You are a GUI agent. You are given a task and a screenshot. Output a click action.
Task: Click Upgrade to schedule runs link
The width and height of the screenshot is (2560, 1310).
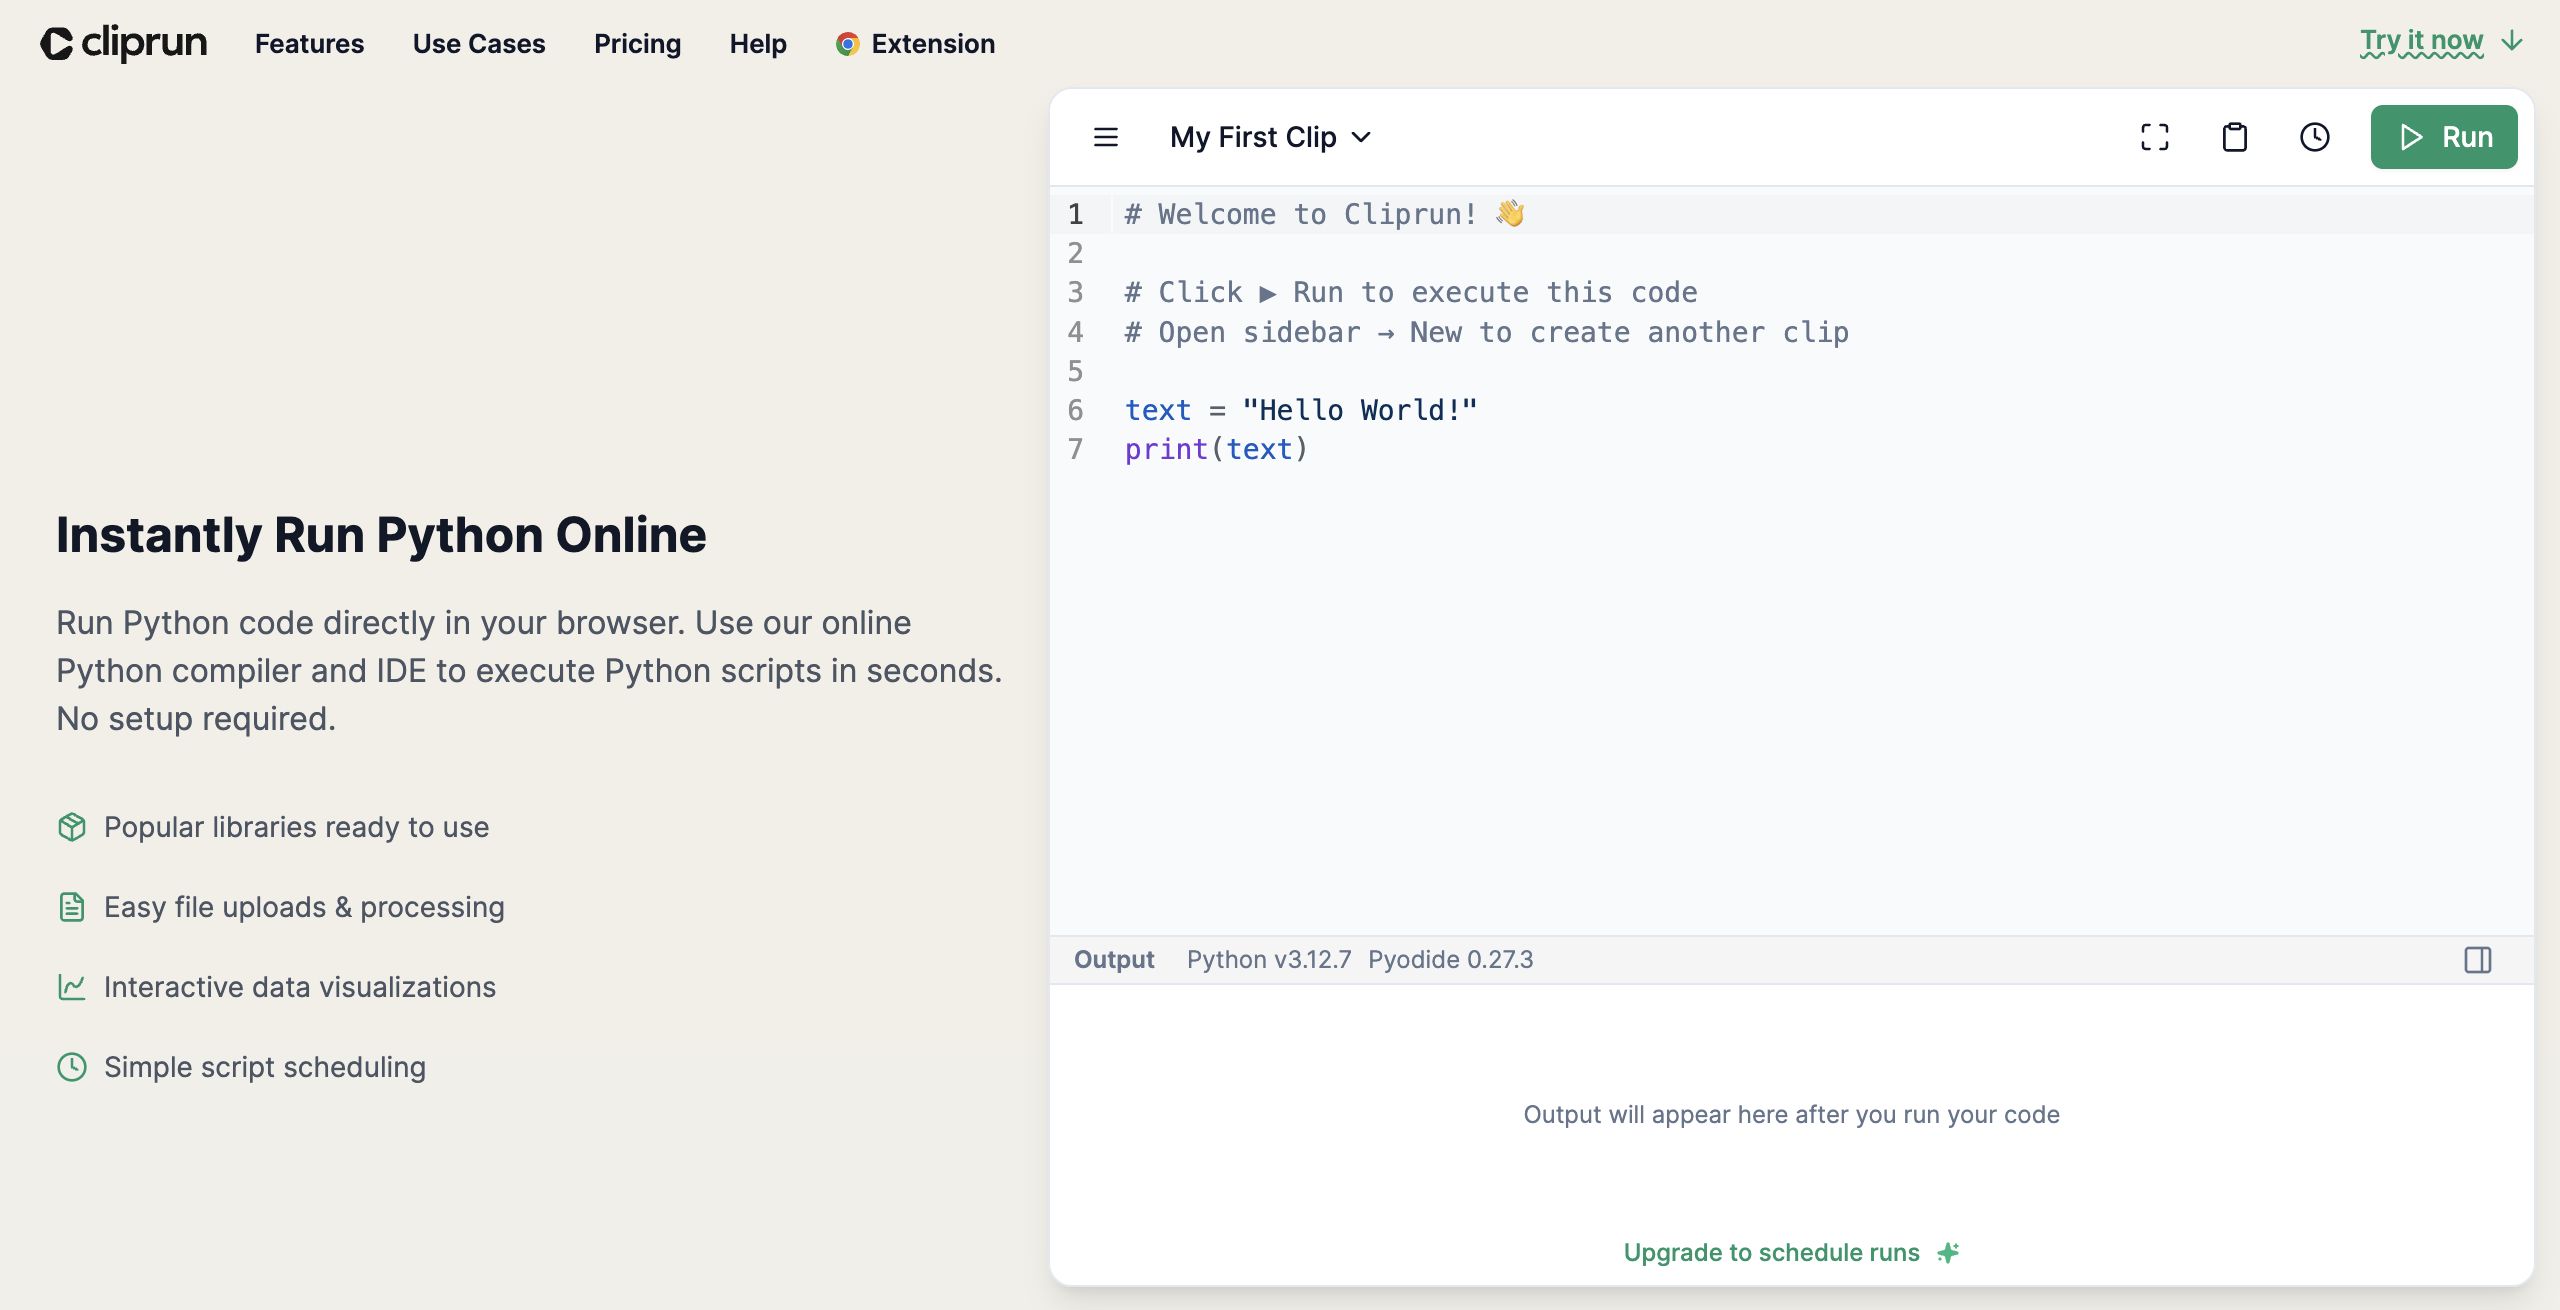(1771, 1253)
